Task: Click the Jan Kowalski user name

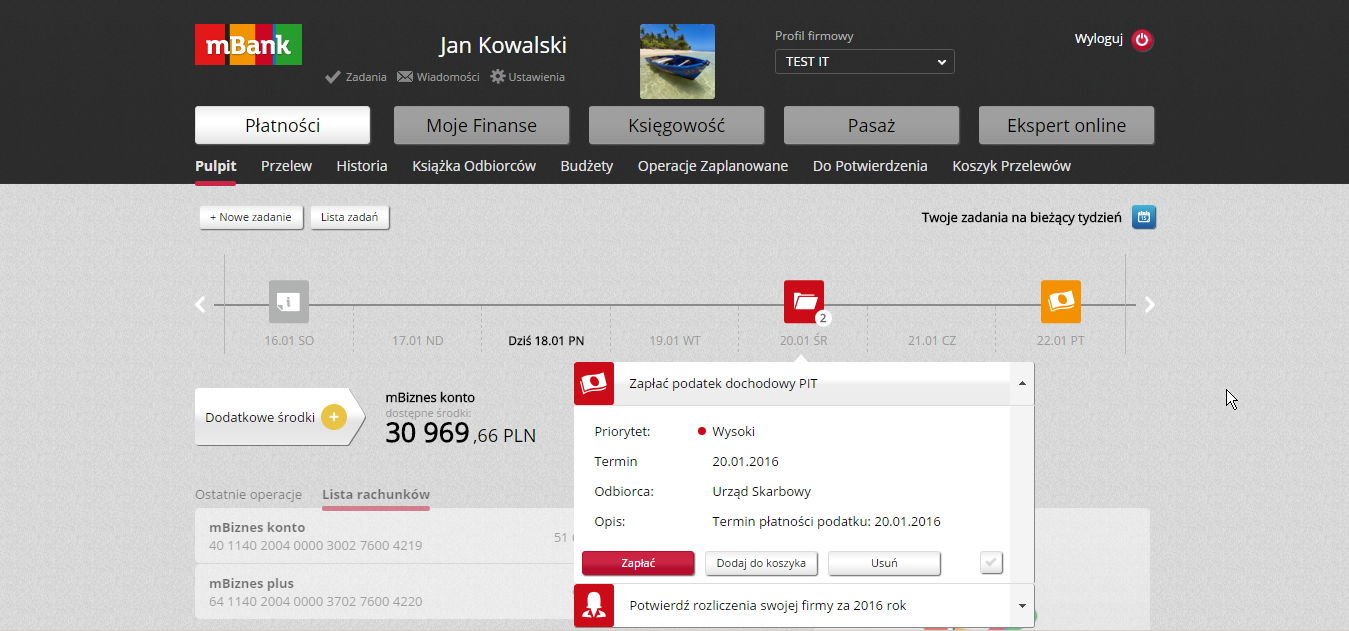Action: tap(503, 45)
